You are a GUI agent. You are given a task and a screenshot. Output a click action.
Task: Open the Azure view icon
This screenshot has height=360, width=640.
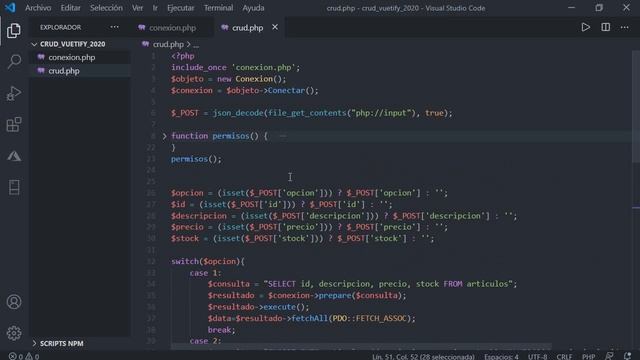[x=14, y=156]
